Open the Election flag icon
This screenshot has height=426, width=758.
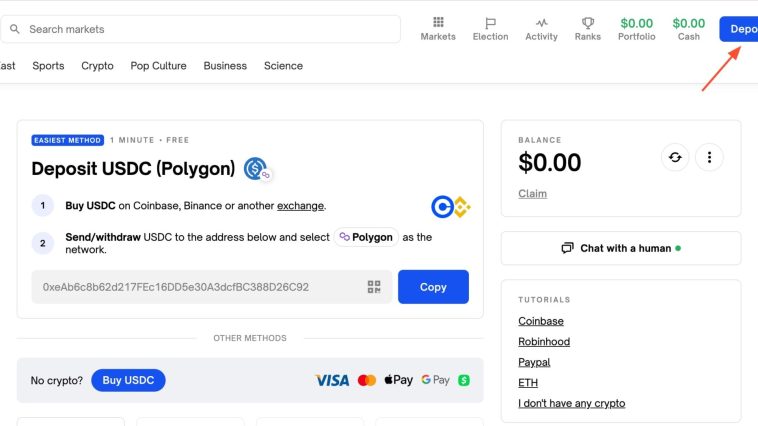[490, 23]
